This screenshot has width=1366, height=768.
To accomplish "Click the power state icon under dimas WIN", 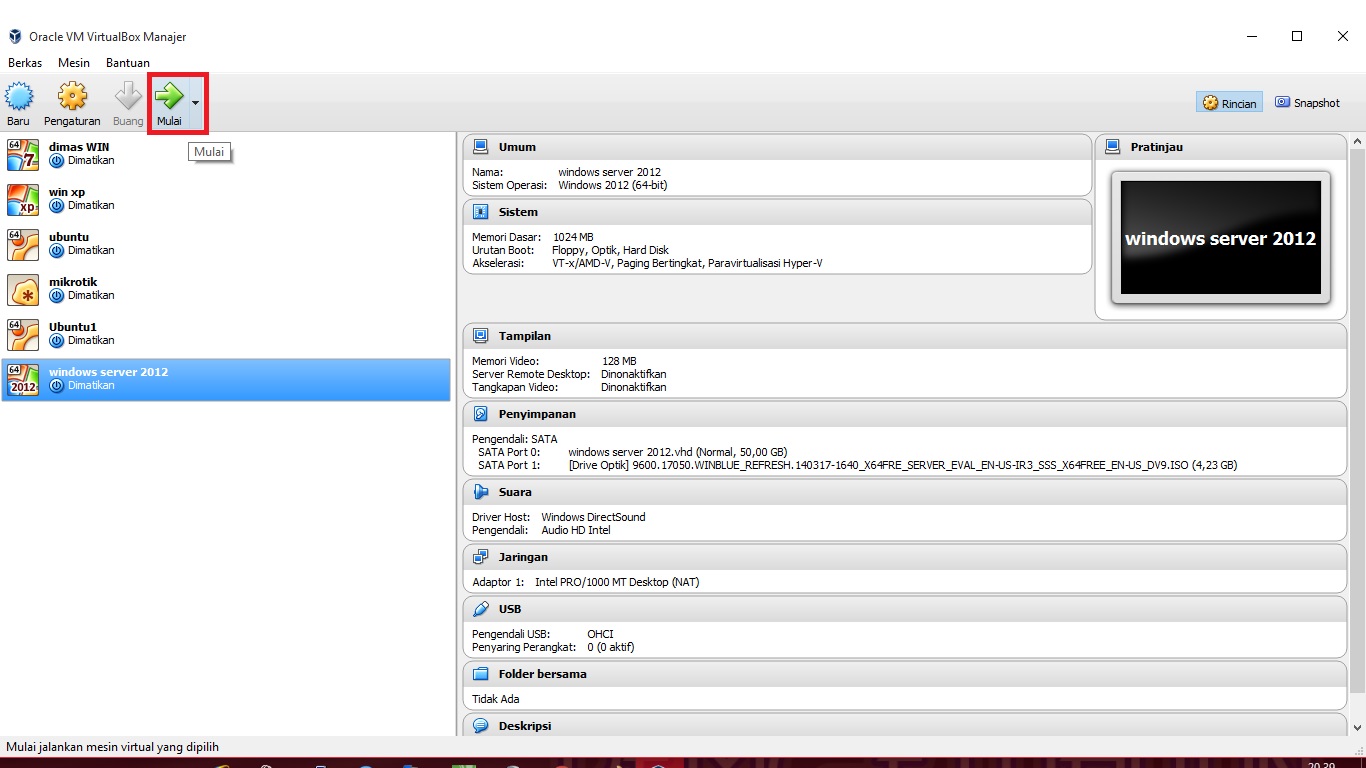I will 57,161.
